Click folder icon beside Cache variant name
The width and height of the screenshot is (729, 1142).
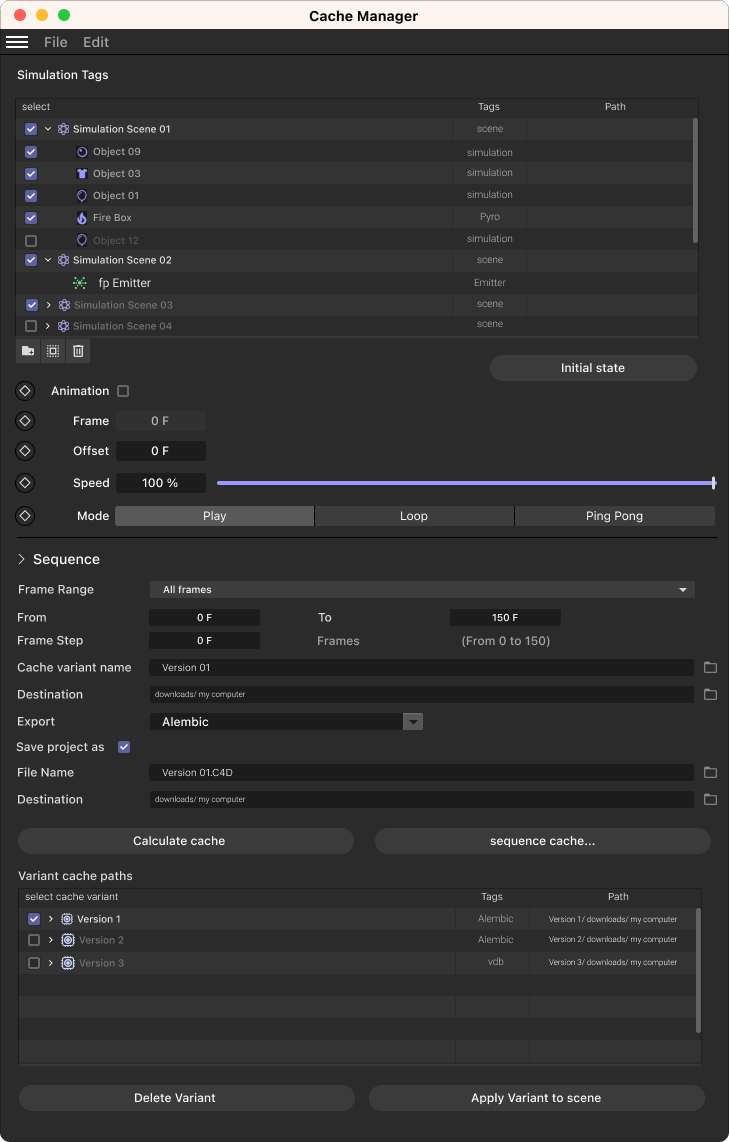[710, 667]
